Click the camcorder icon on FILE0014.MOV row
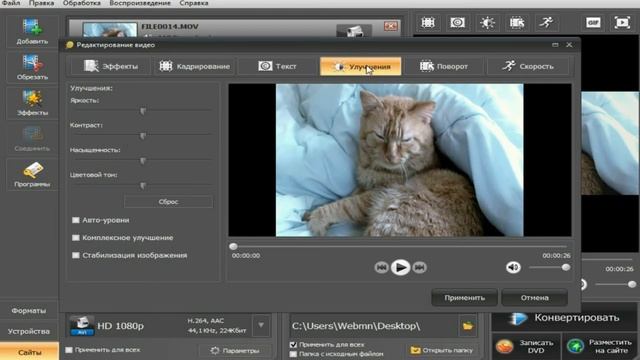This screenshot has width=640, height=360. tap(354, 31)
